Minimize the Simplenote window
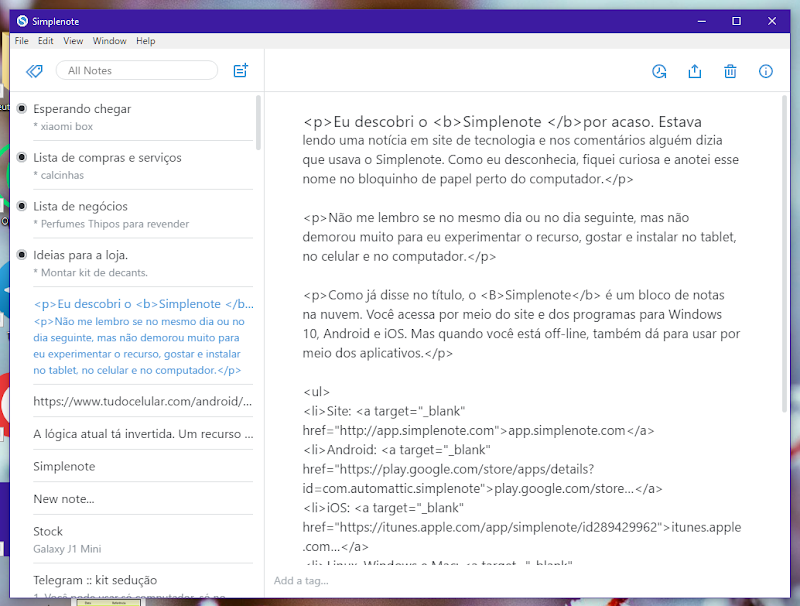 click(x=702, y=21)
